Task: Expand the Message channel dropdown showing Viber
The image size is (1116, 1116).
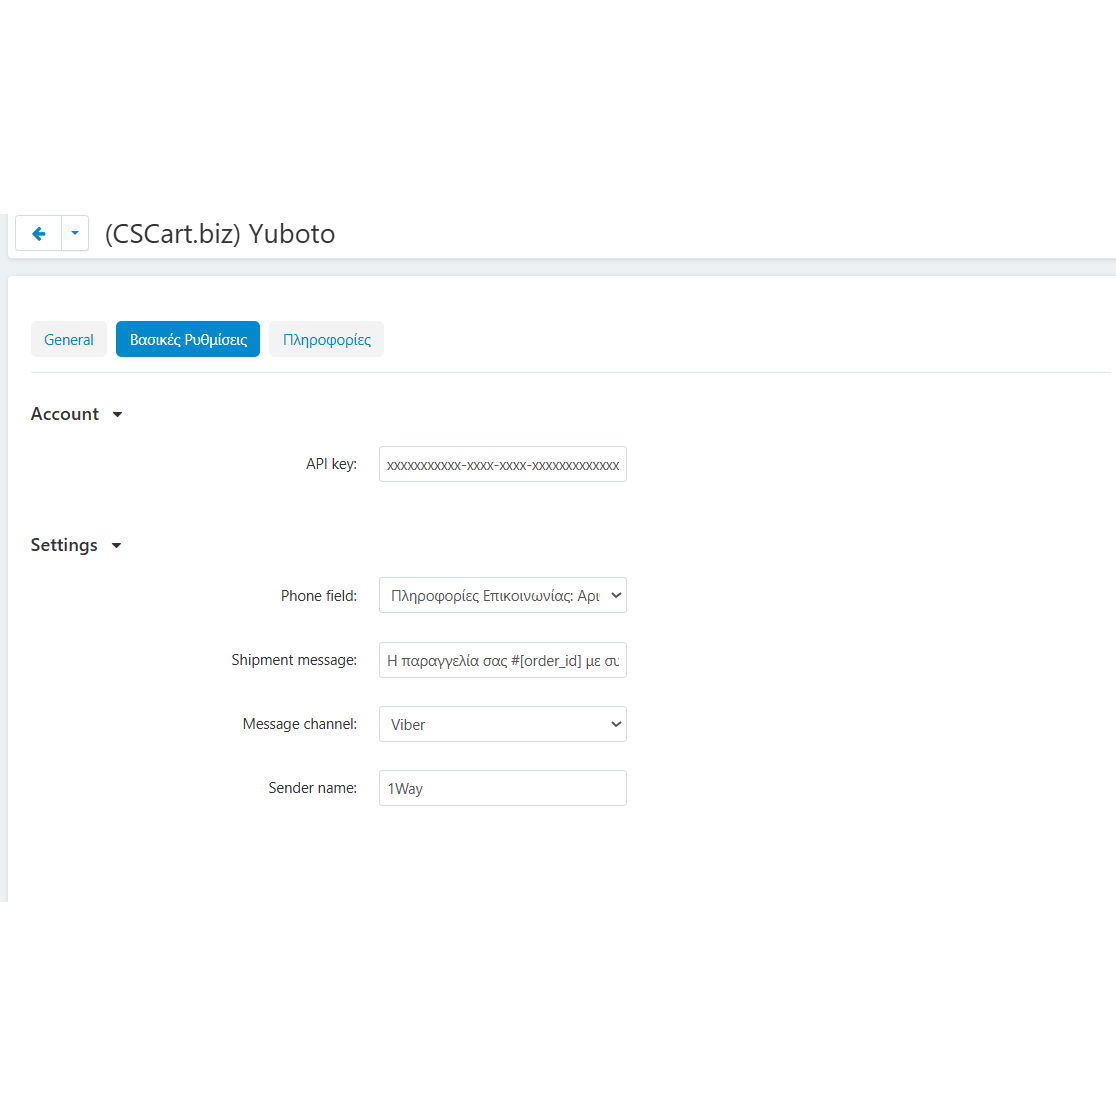Action: [502, 725]
